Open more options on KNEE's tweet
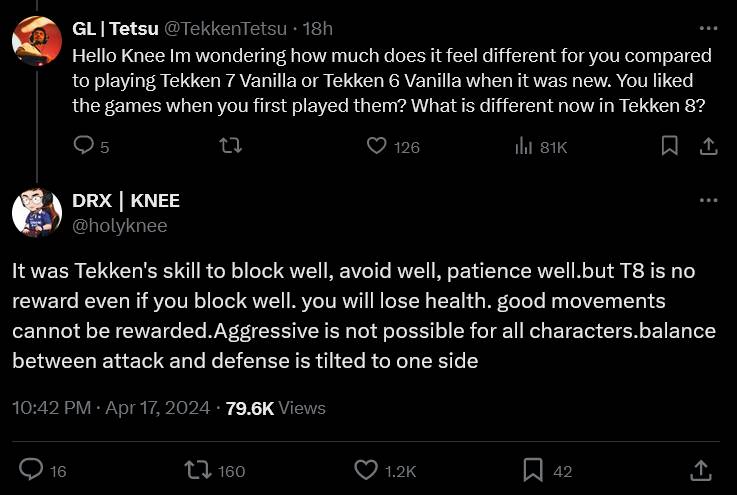The height and width of the screenshot is (495, 737). (708, 200)
